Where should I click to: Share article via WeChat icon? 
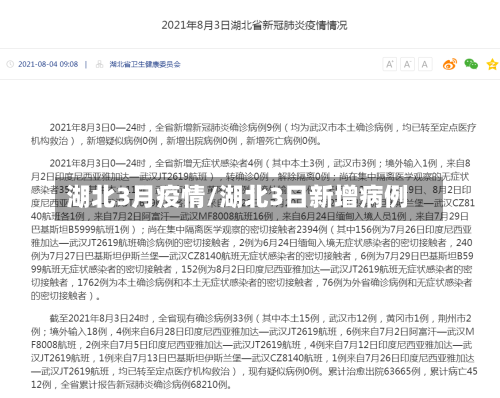(471, 64)
